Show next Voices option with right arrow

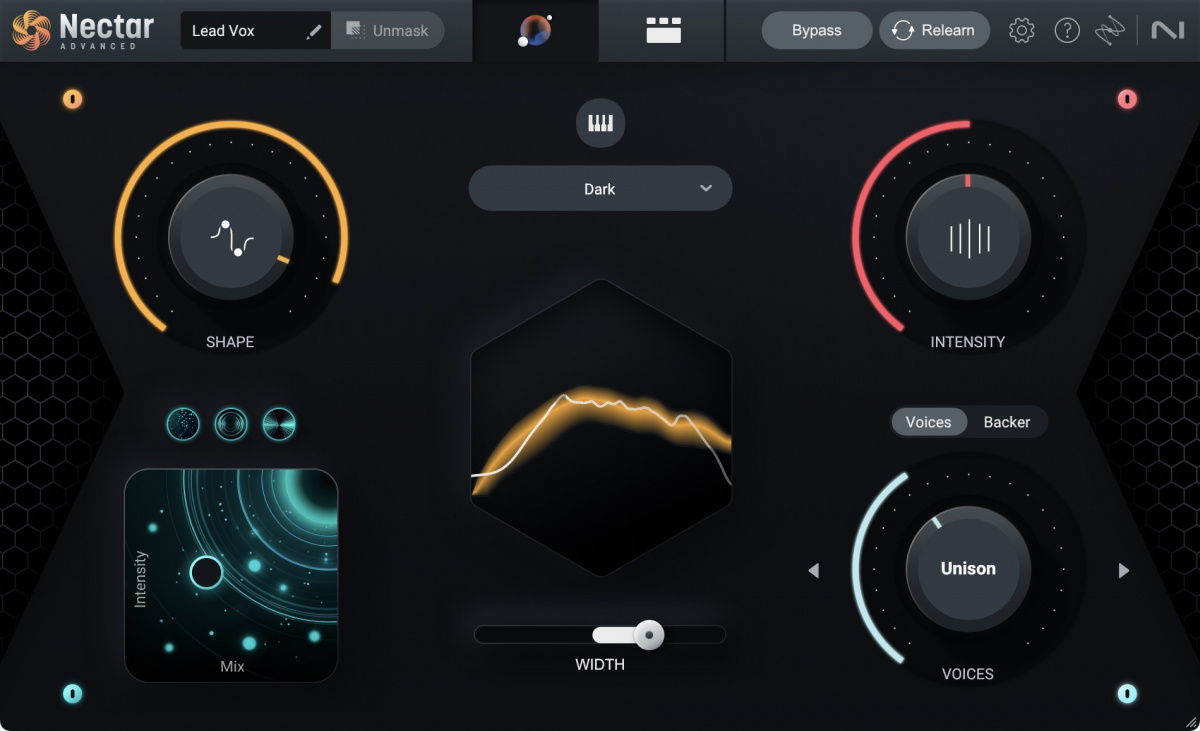(1122, 570)
